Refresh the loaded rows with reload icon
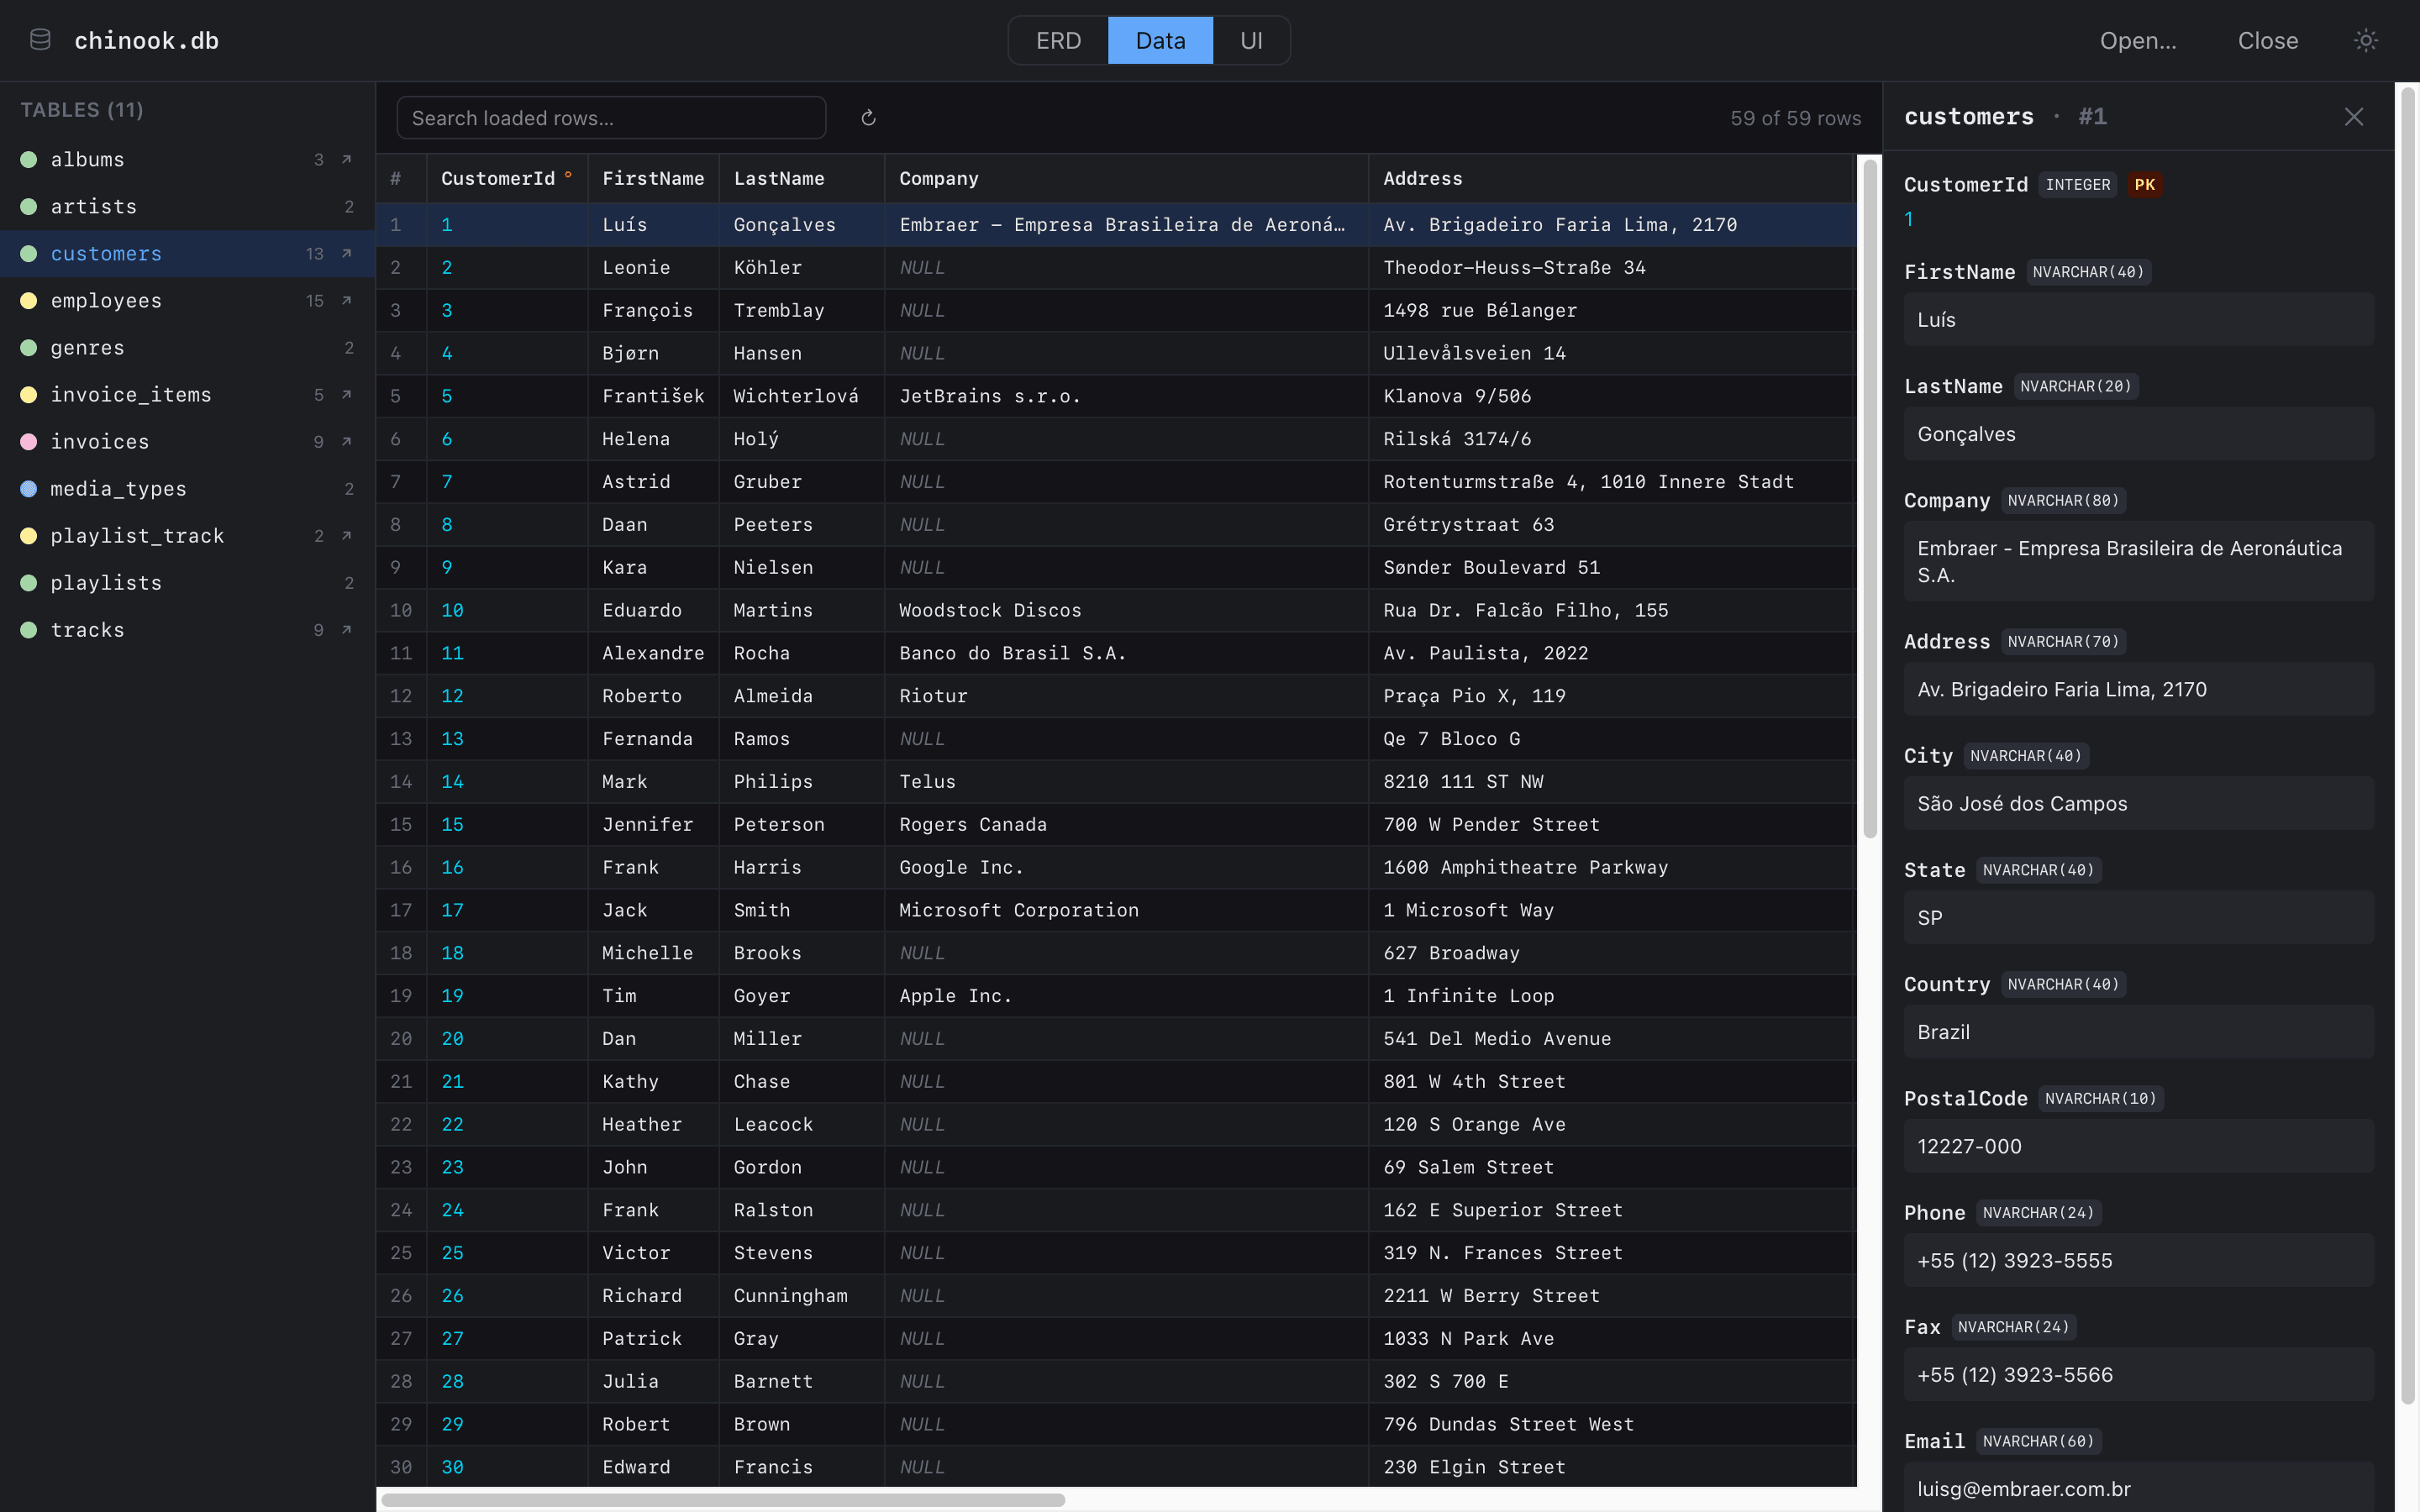 (x=868, y=118)
